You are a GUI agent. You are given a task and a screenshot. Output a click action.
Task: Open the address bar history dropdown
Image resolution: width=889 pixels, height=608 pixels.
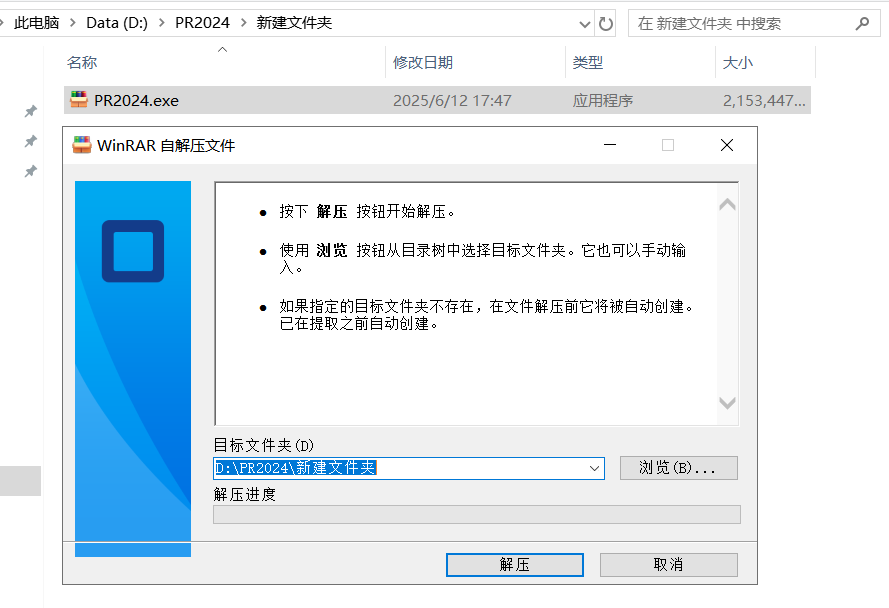pos(585,24)
